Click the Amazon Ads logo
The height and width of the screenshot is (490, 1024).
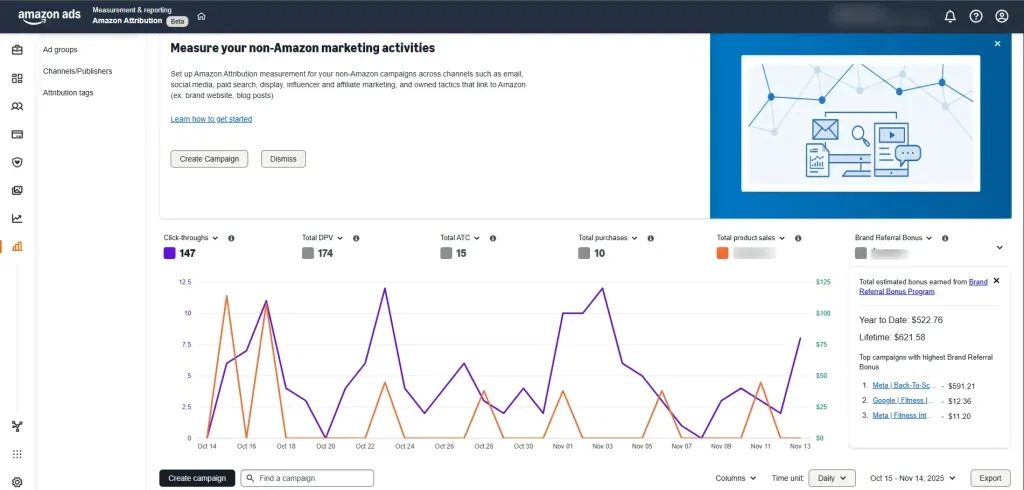tap(49, 16)
